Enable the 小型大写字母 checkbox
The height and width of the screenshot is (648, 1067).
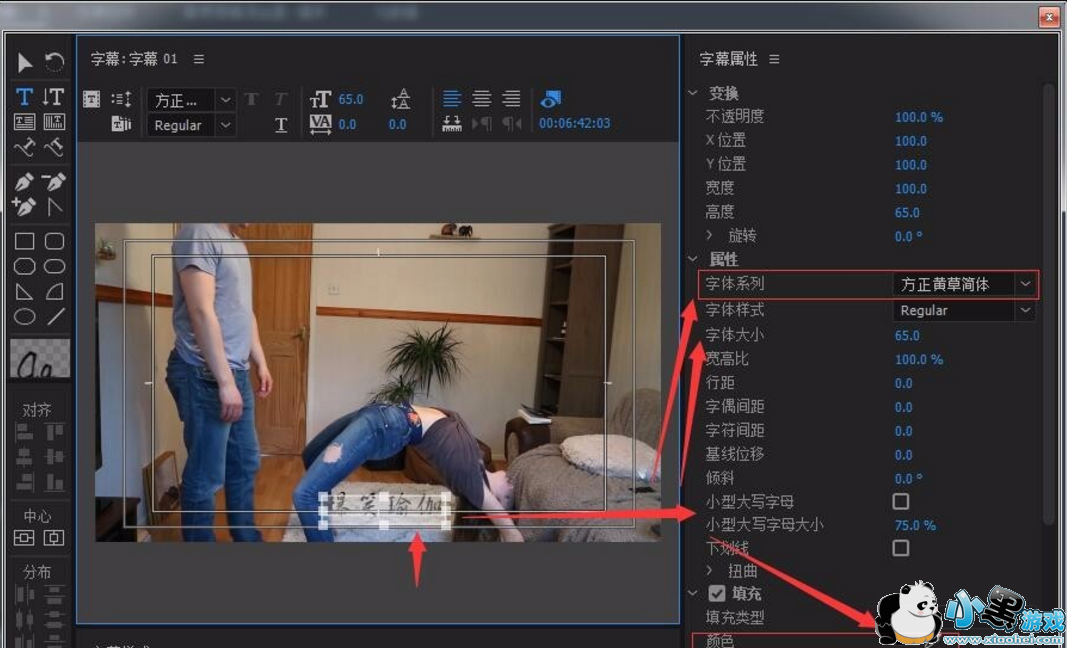coord(901,501)
